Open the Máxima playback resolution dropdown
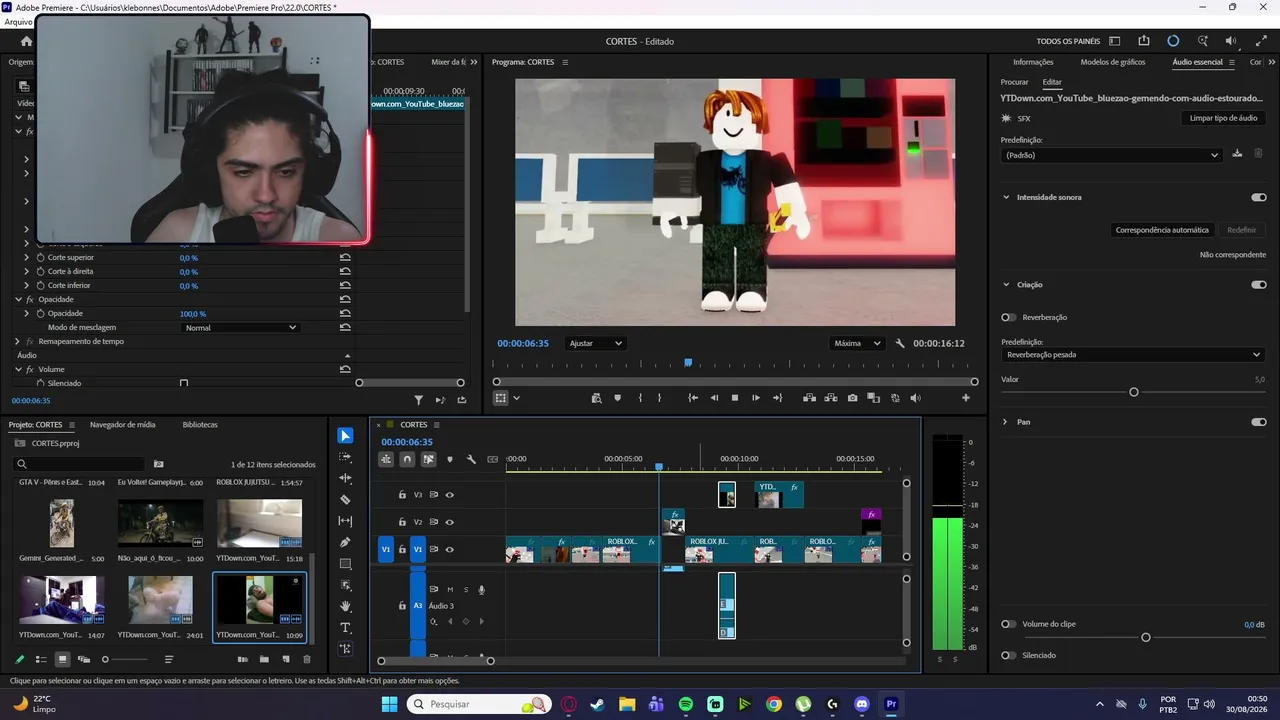The height and width of the screenshot is (720, 1280). point(858,343)
